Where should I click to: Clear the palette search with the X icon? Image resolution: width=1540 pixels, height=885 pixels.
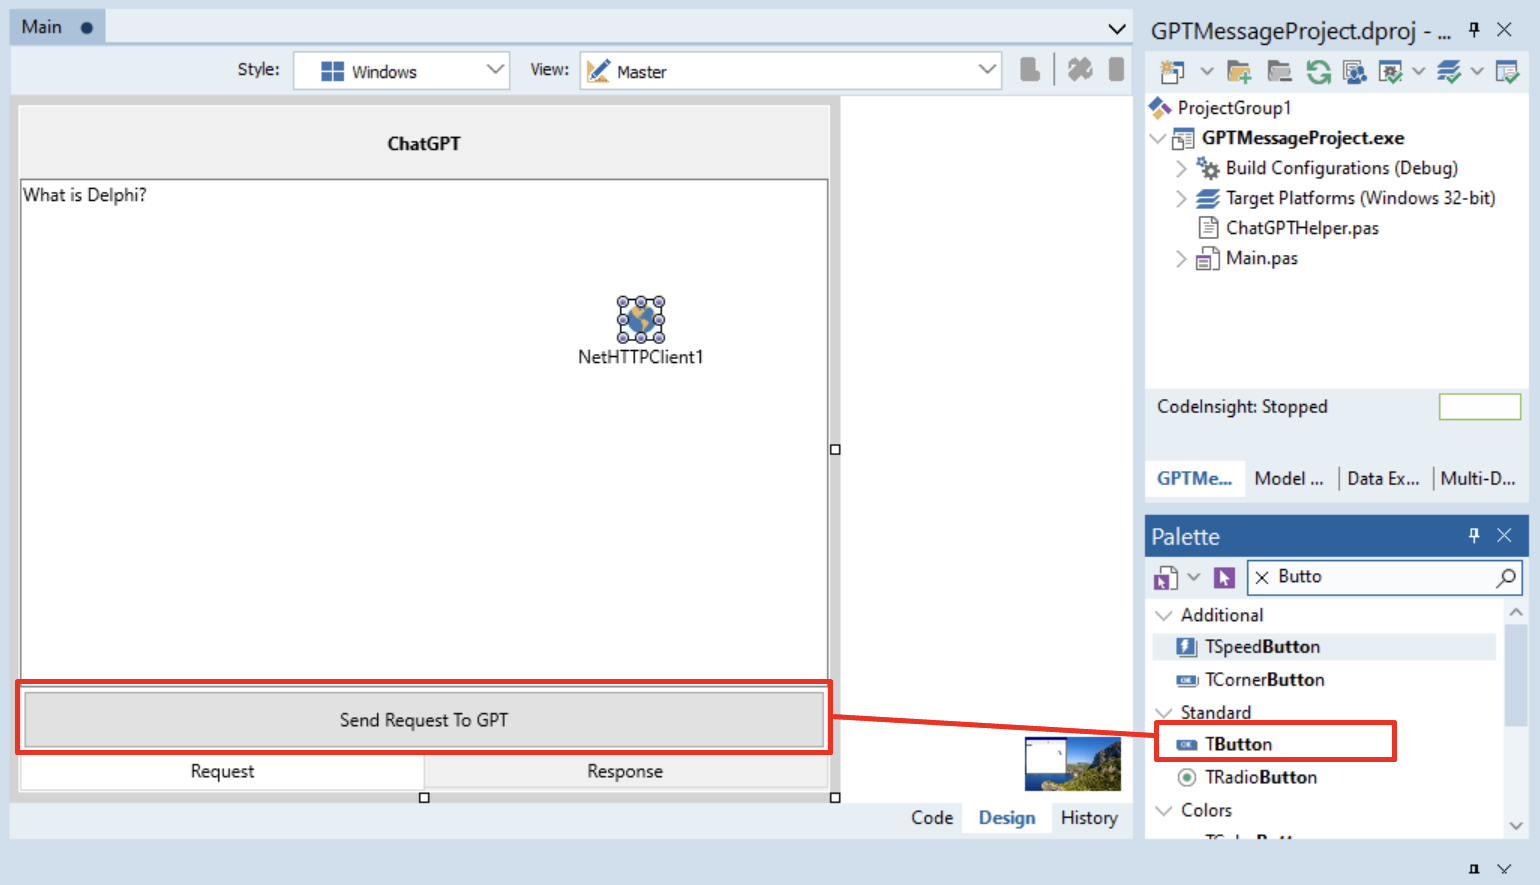click(1261, 577)
